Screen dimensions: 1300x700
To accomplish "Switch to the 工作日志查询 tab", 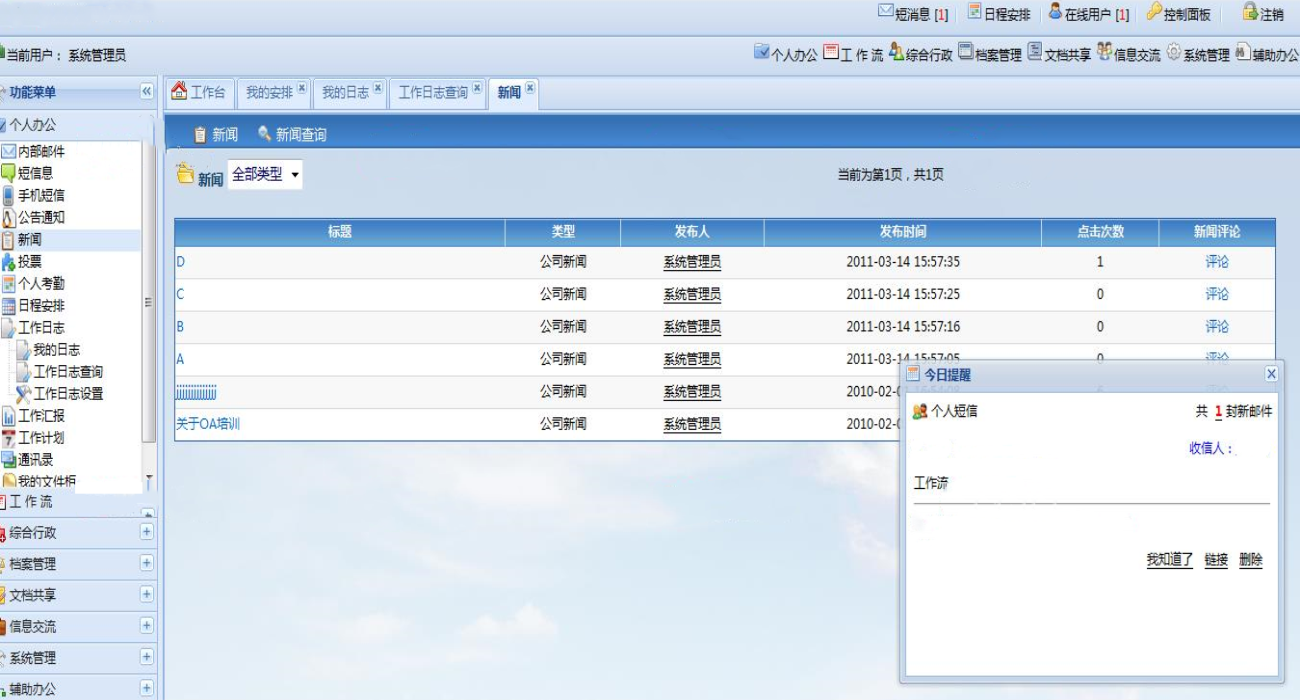I will click(432, 93).
